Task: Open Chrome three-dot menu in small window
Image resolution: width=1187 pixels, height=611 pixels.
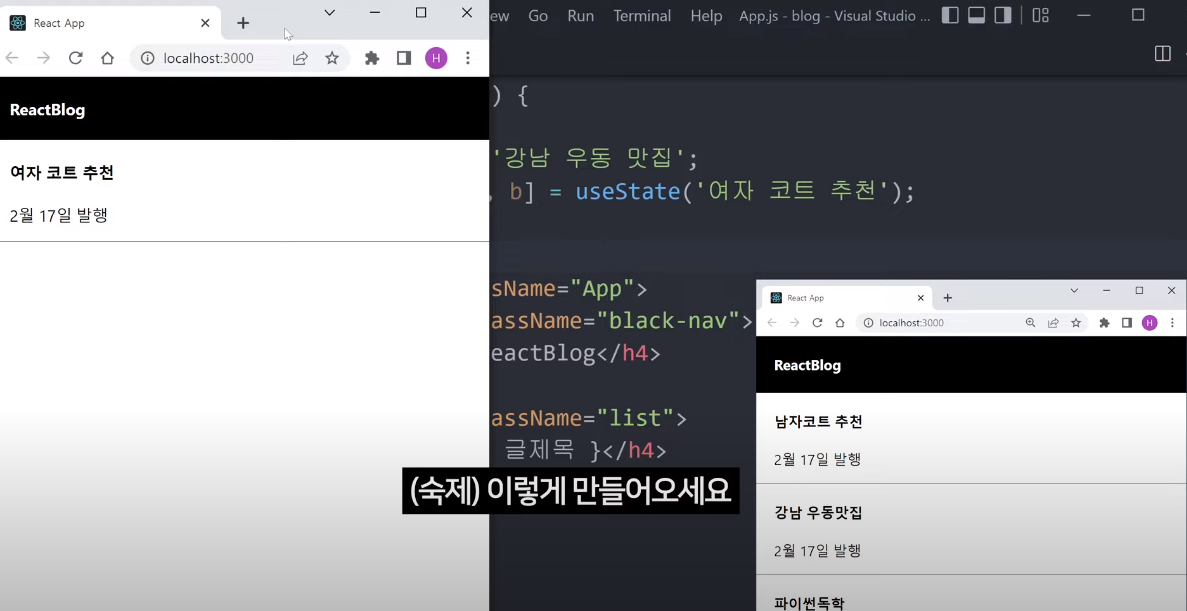Action: pyautogui.click(x=1172, y=323)
